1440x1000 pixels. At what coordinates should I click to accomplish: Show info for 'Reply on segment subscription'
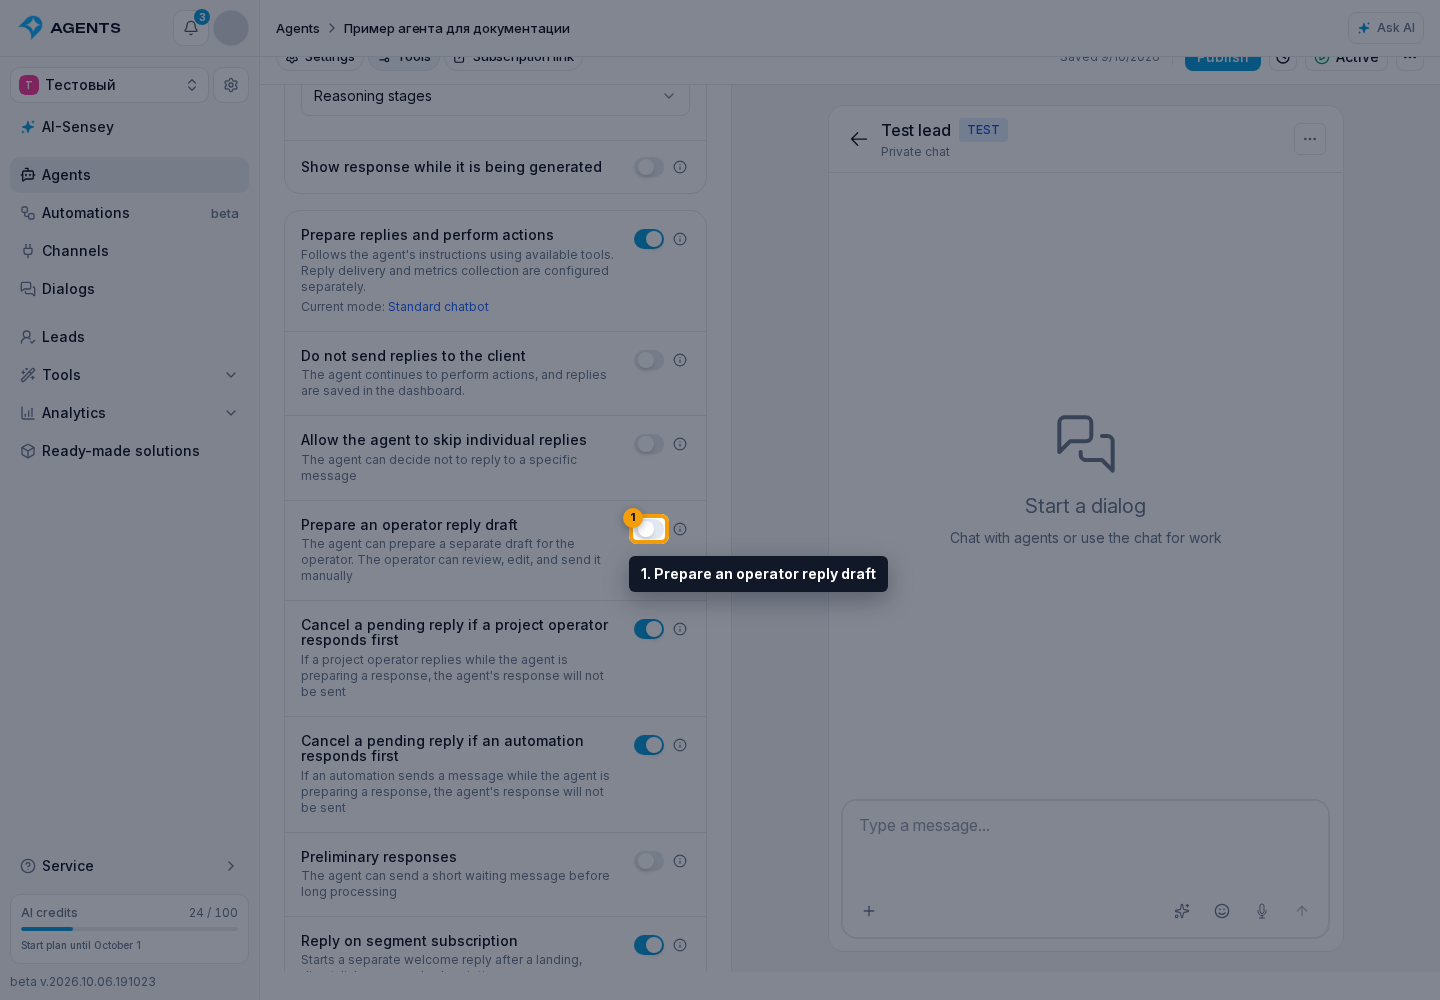(x=680, y=945)
